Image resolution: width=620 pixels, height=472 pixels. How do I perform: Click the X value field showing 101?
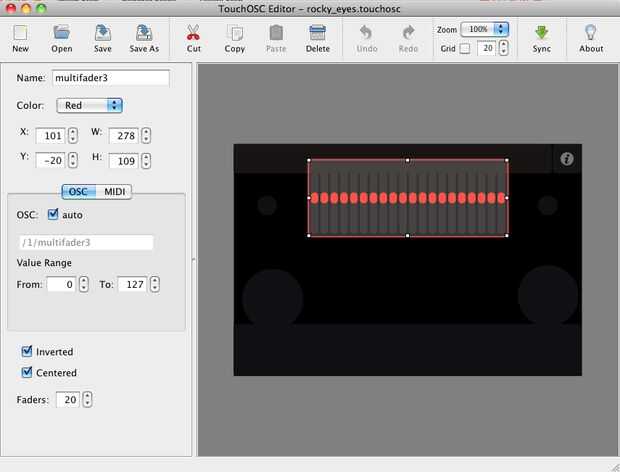tap(51, 136)
